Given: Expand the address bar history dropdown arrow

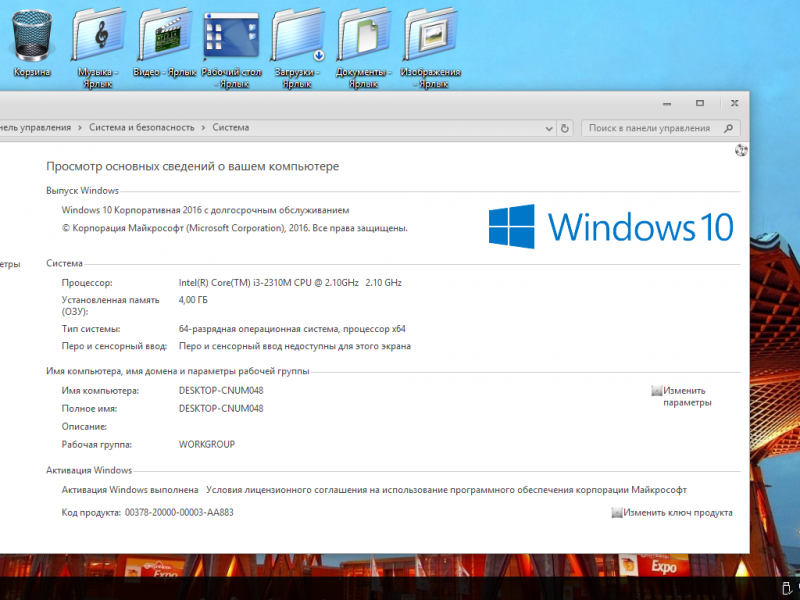Looking at the screenshot, I should 549,129.
